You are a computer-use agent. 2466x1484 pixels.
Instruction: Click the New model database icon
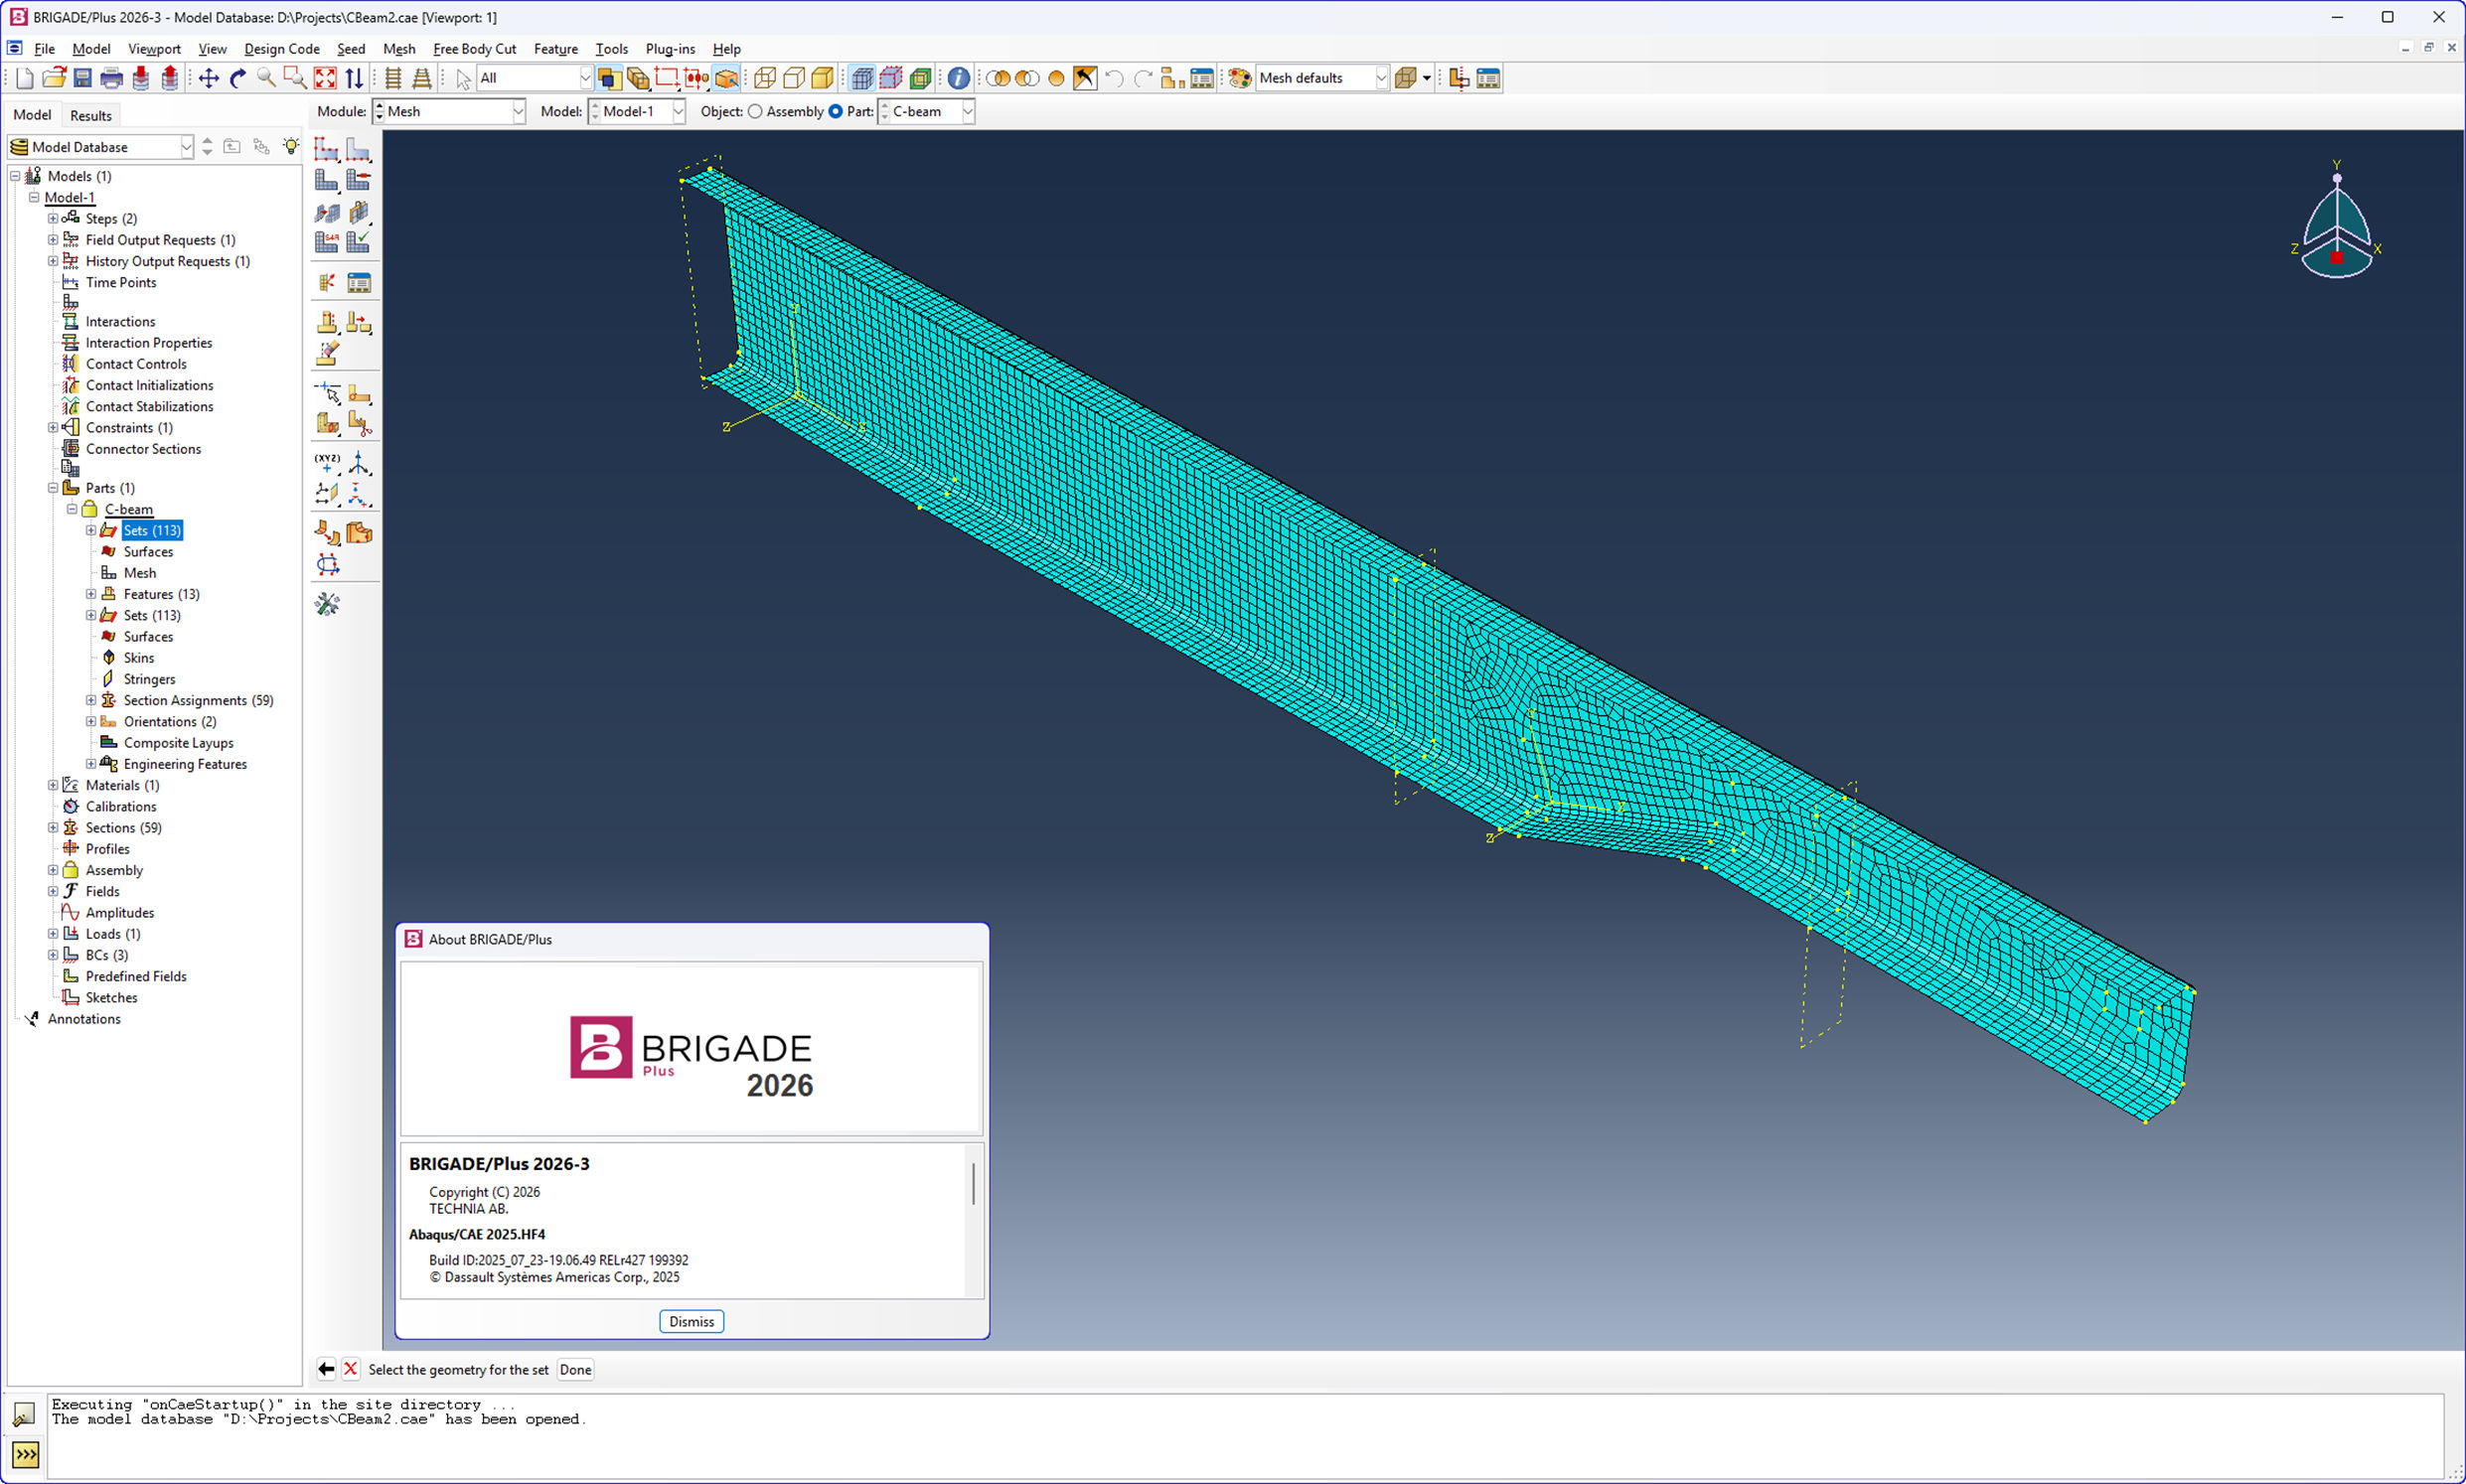(25, 78)
